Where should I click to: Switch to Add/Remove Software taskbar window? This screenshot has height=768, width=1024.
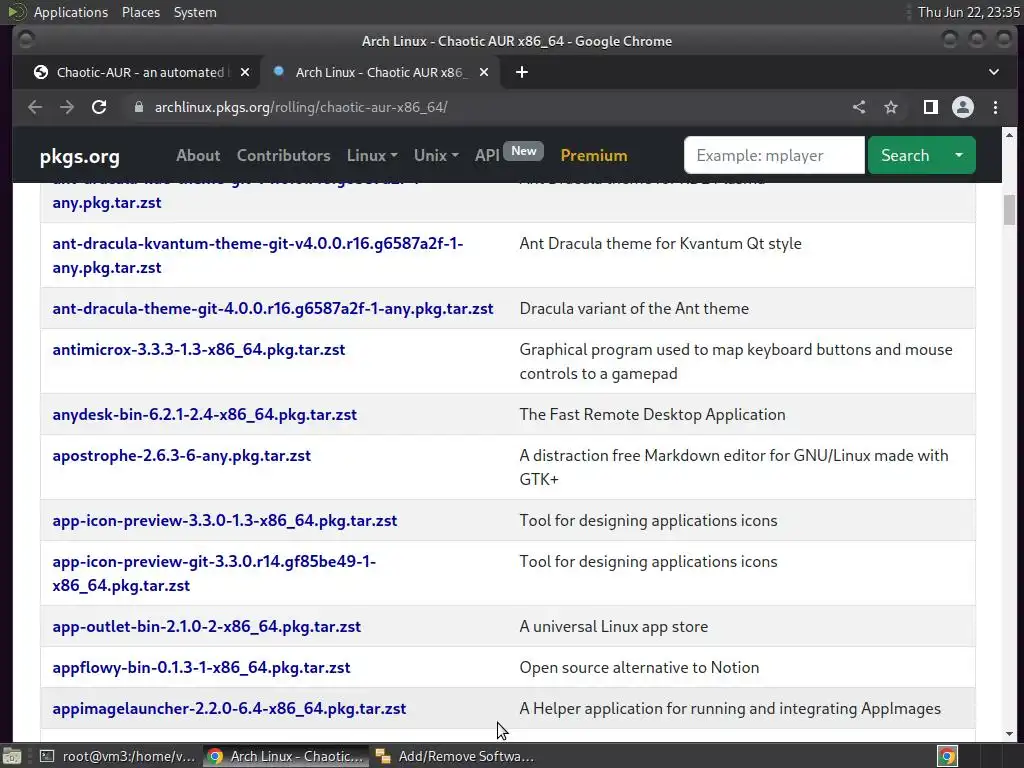click(456, 756)
